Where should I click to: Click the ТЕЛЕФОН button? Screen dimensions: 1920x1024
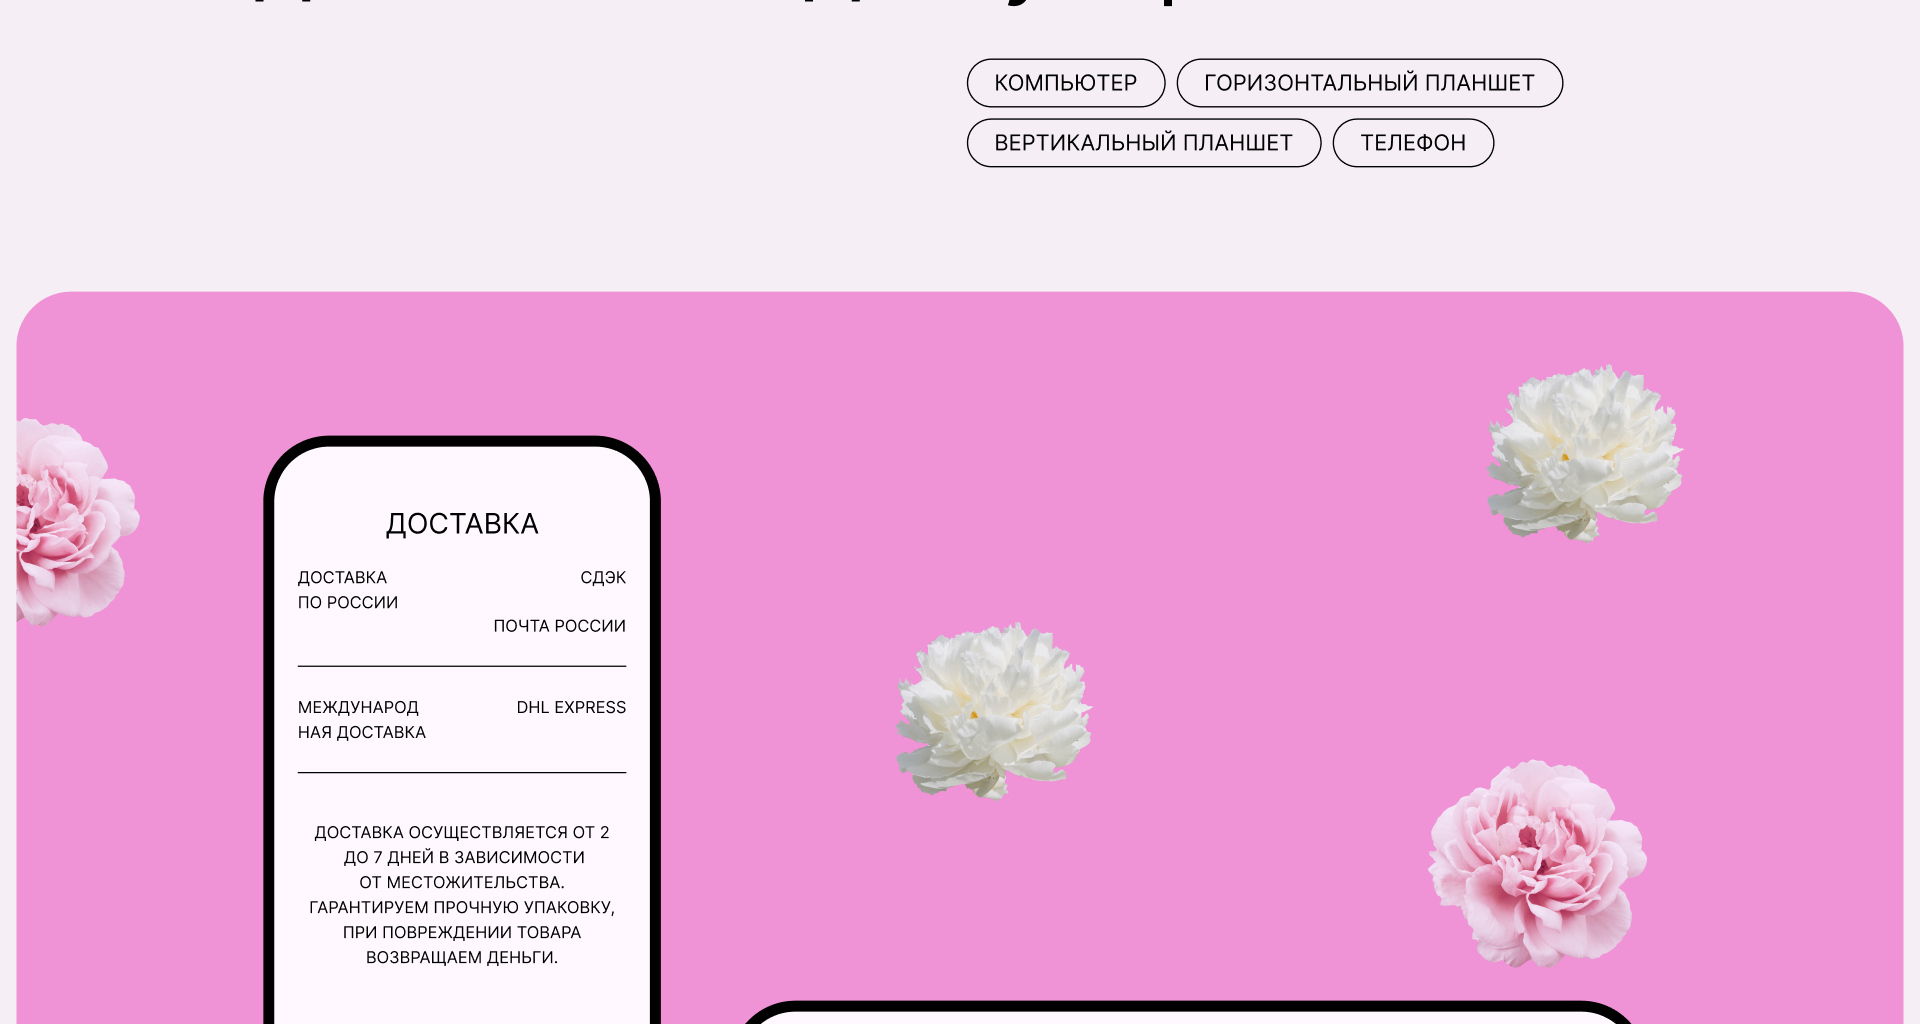point(1413,143)
